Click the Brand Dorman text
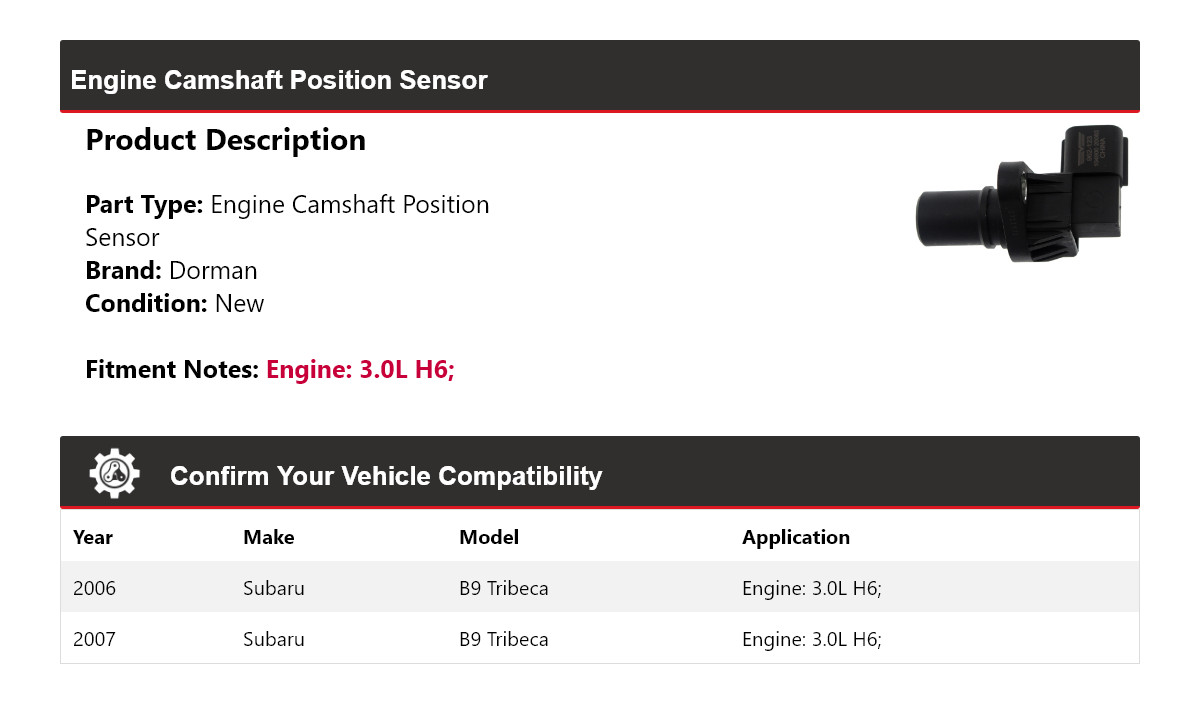 pos(171,271)
